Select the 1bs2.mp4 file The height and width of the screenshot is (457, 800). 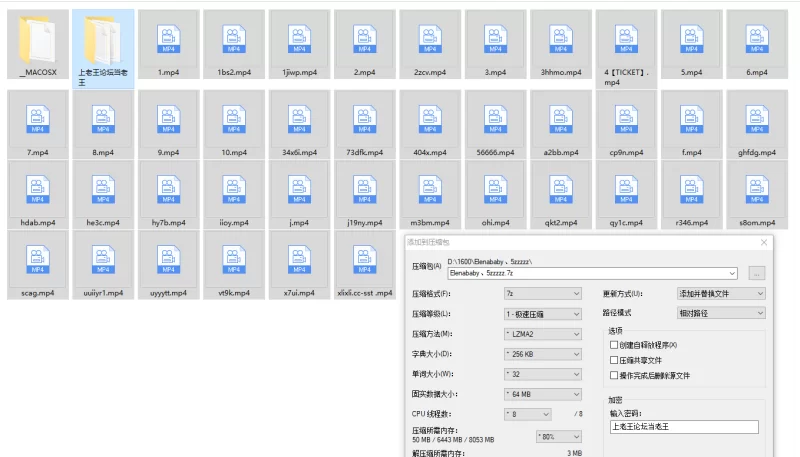click(x=234, y=44)
